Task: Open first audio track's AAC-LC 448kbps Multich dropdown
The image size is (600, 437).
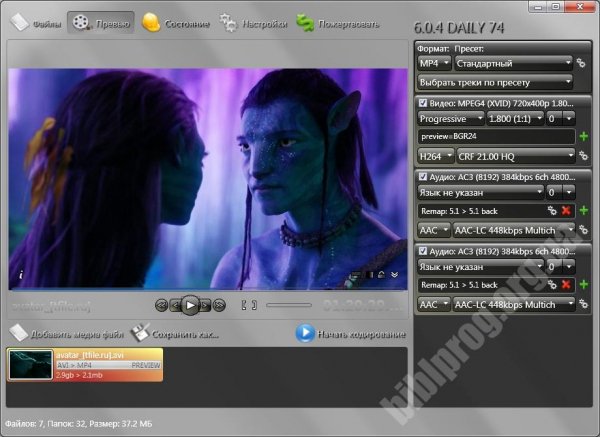Action: click(x=514, y=230)
